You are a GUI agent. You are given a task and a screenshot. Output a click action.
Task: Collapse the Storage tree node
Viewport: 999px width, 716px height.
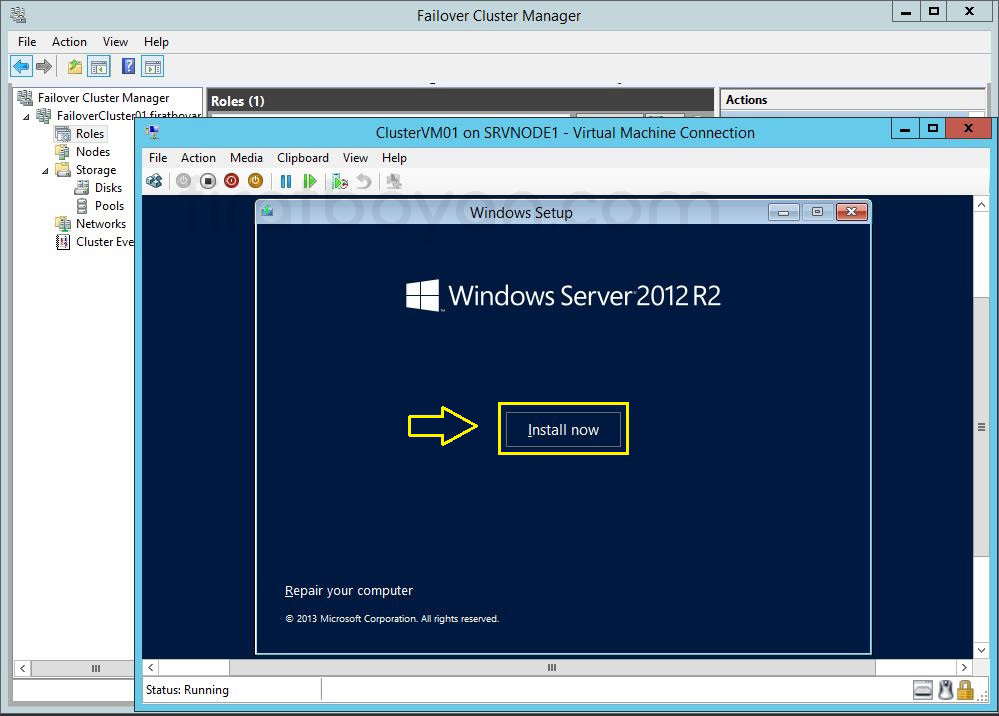(45, 171)
